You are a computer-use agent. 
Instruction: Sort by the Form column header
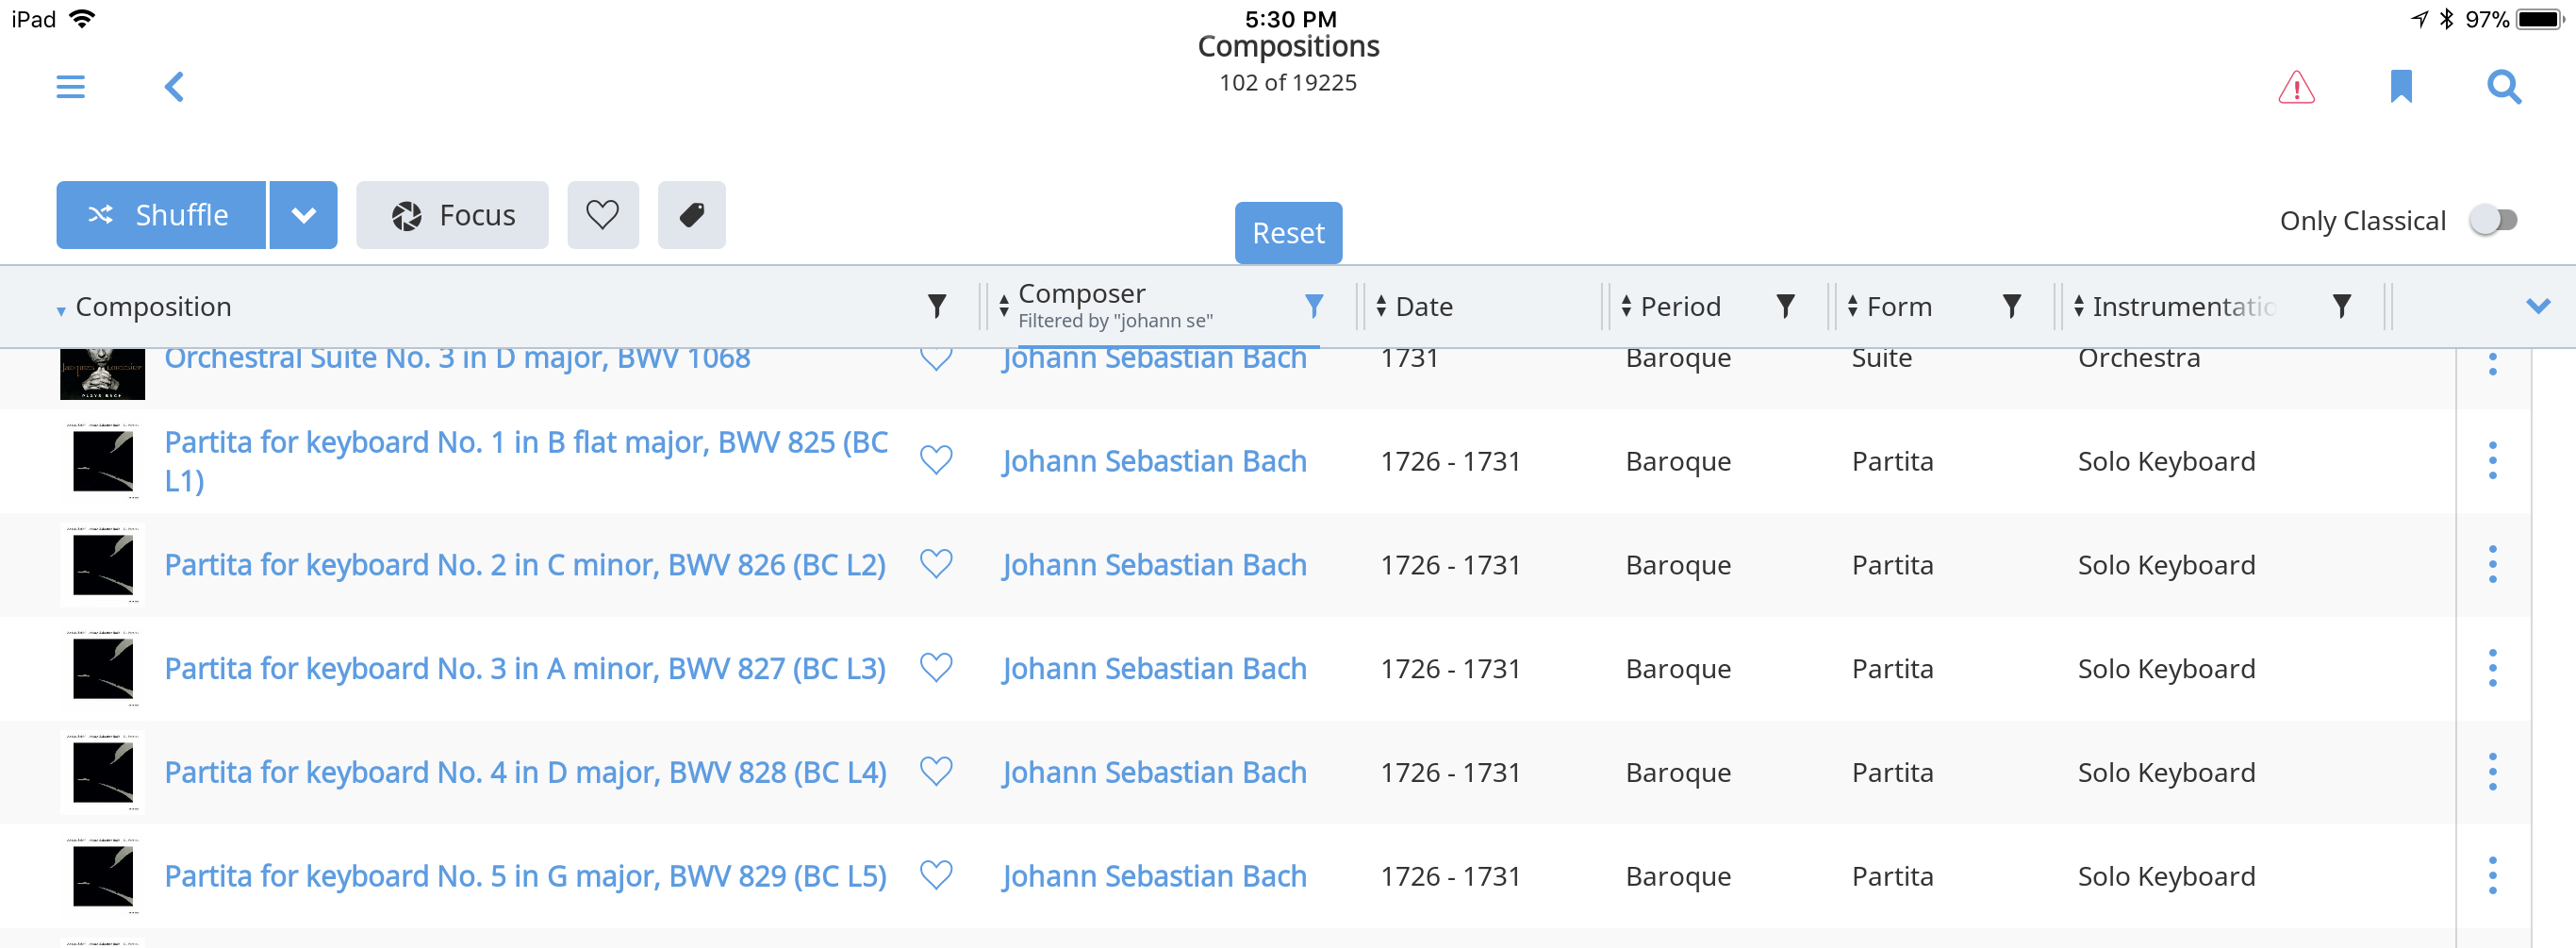[x=1899, y=306]
